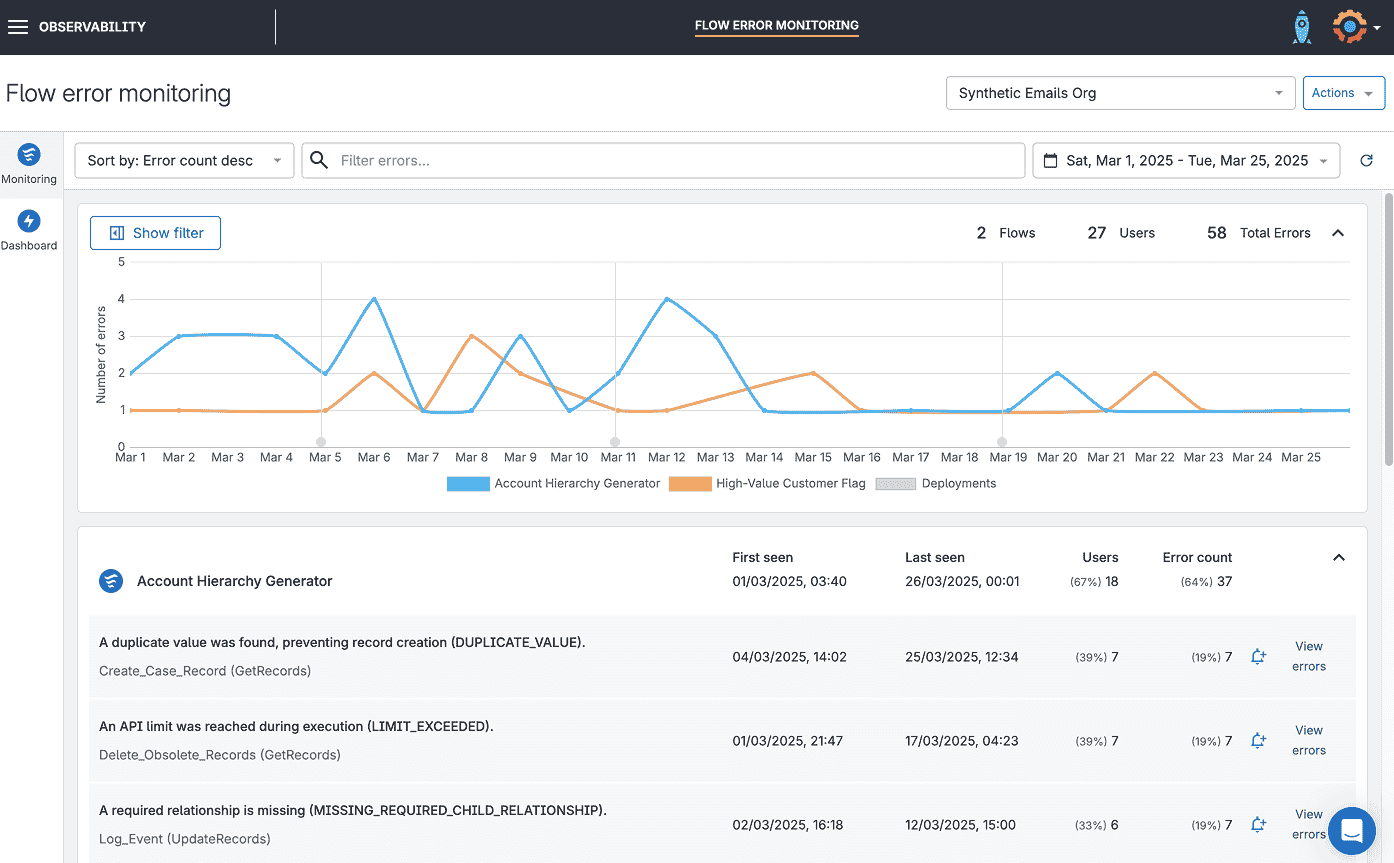Open the Synthetic Emails Org selector
This screenshot has width=1394, height=863.
(x=1120, y=93)
